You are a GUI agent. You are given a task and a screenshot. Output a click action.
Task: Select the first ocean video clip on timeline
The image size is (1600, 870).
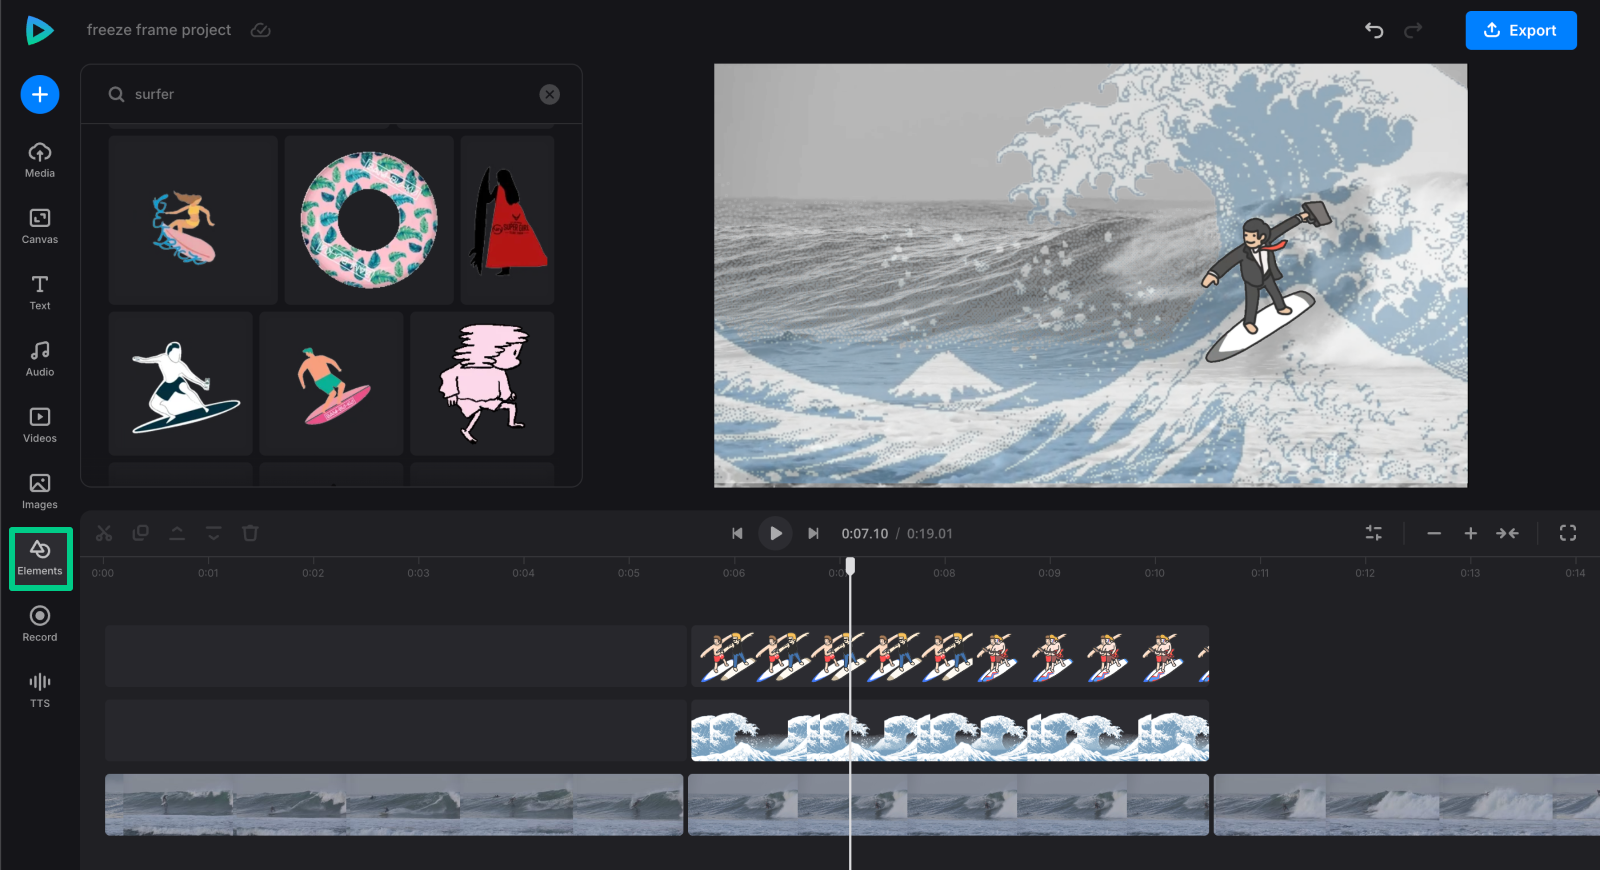[394, 804]
